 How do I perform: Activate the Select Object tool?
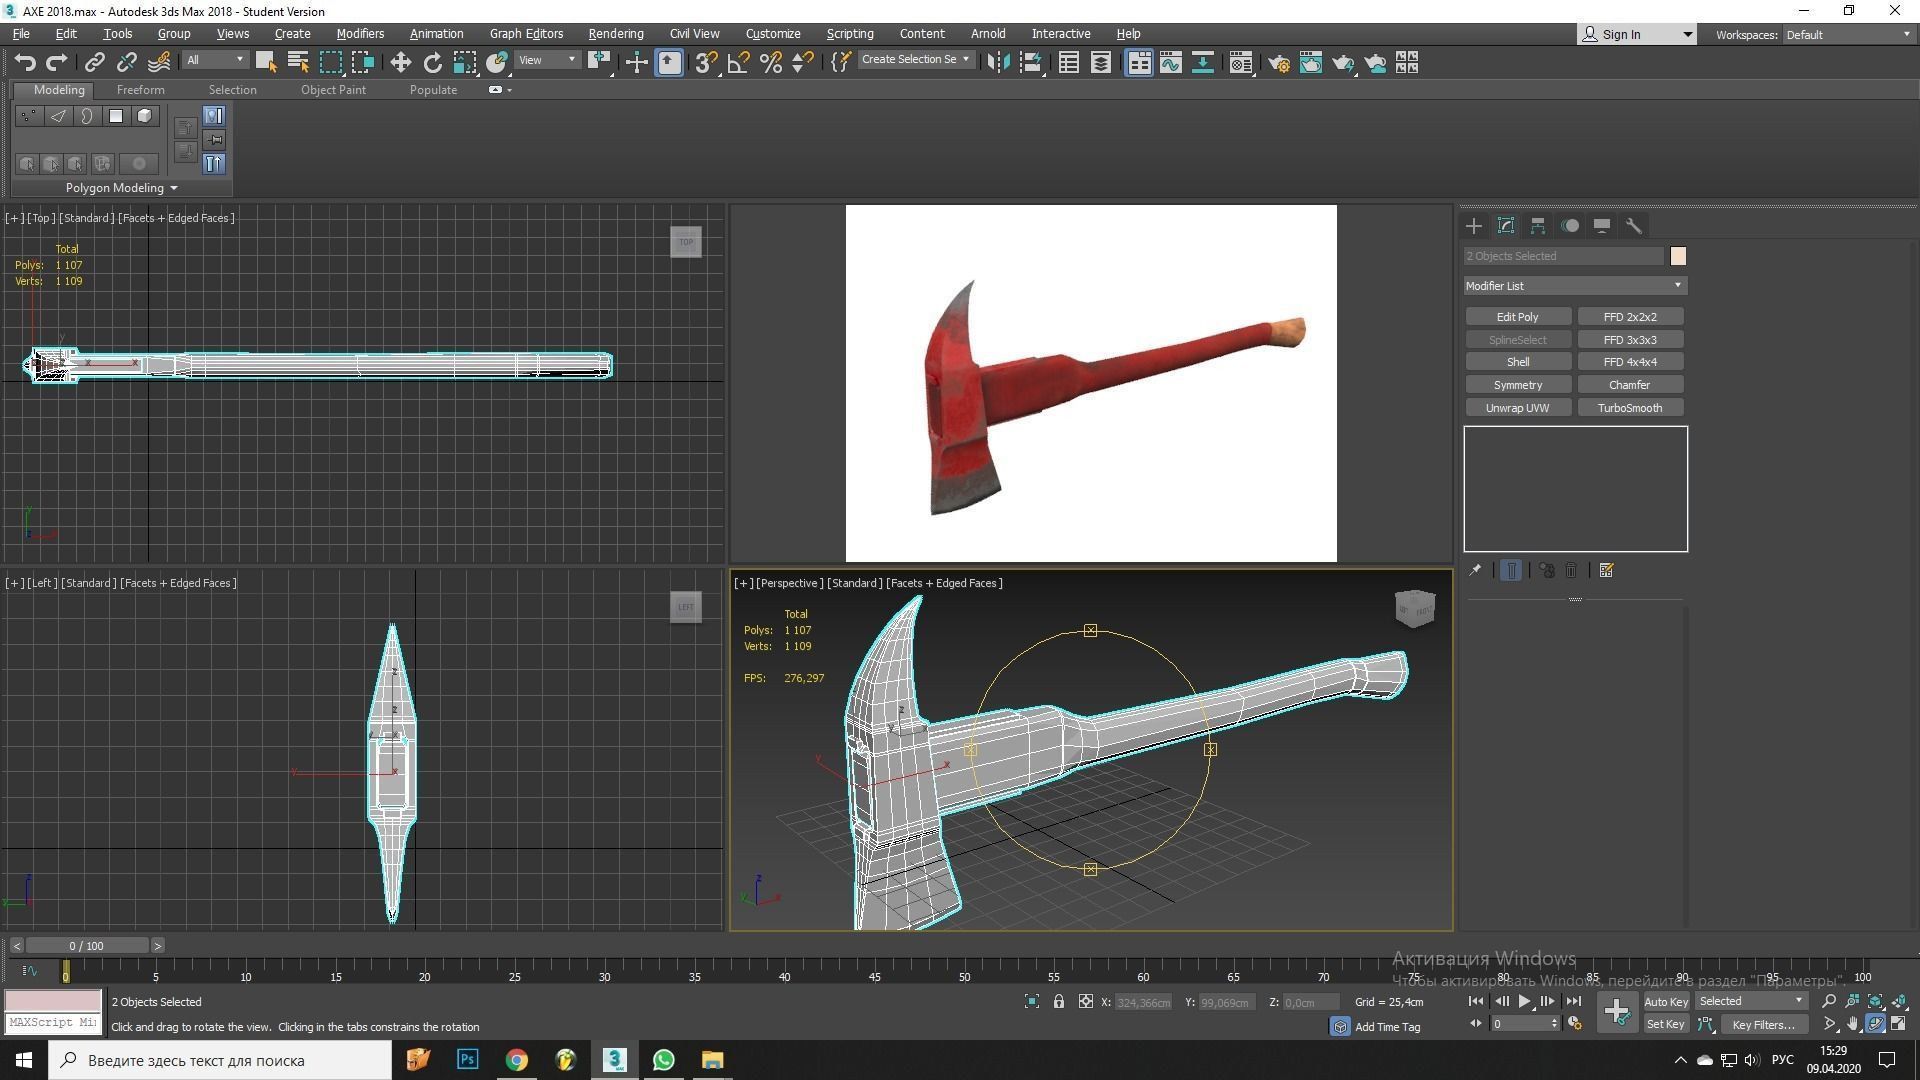coord(265,63)
